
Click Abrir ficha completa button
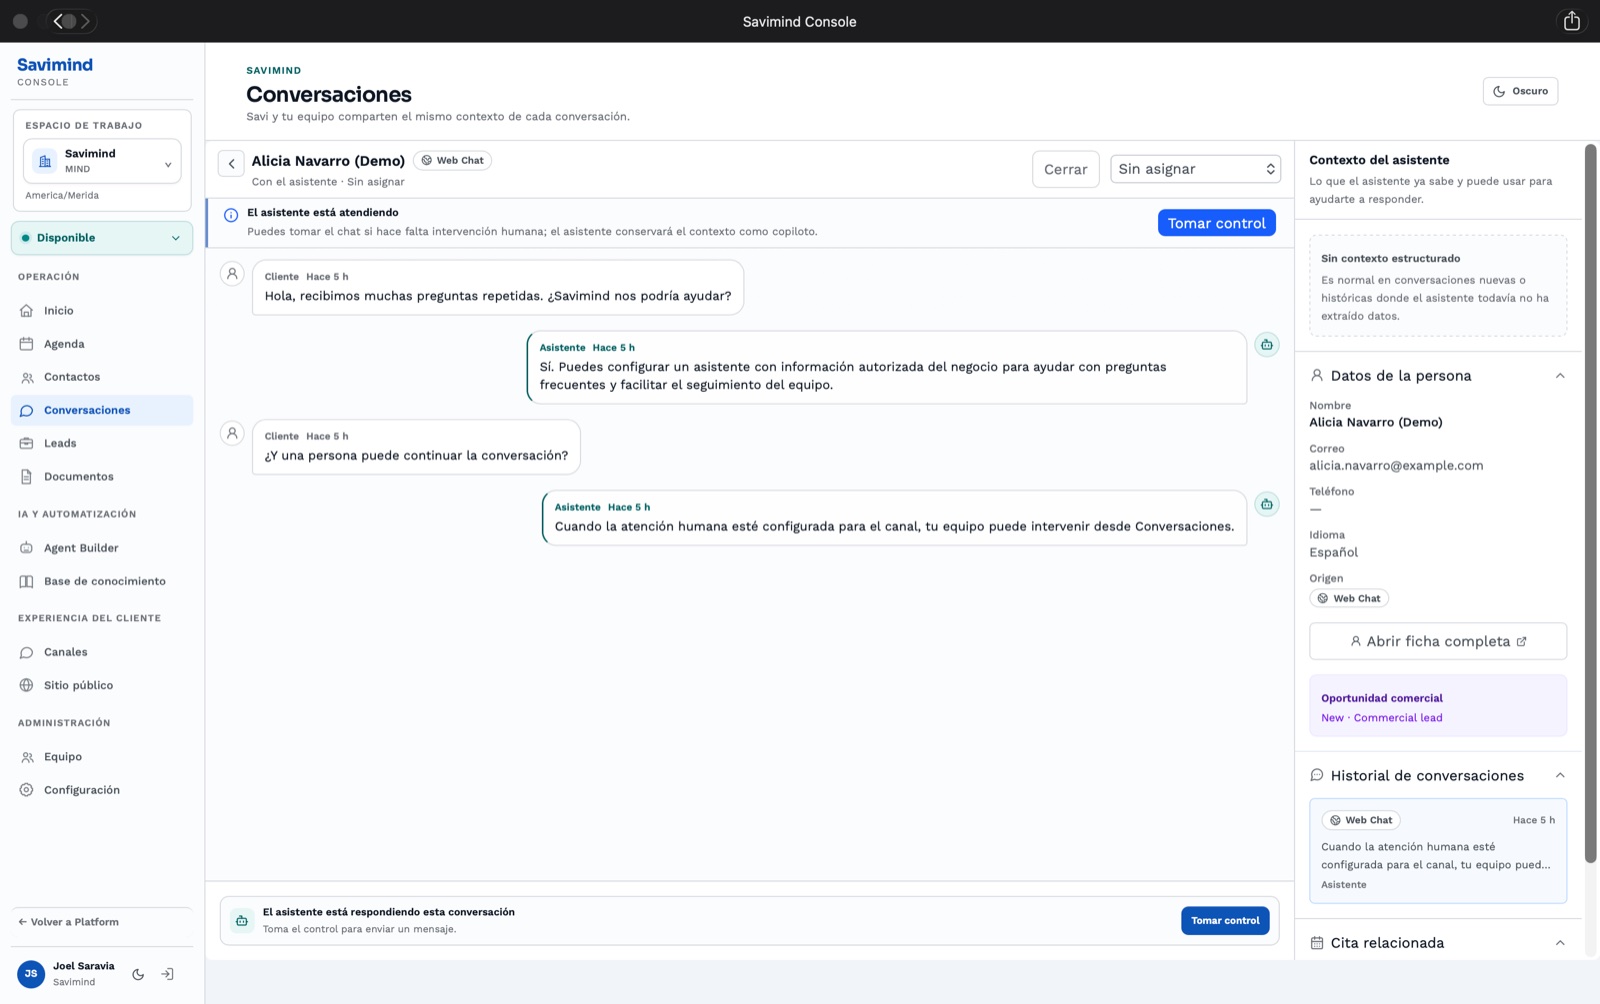pyautogui.click(x=1438, y=641)
